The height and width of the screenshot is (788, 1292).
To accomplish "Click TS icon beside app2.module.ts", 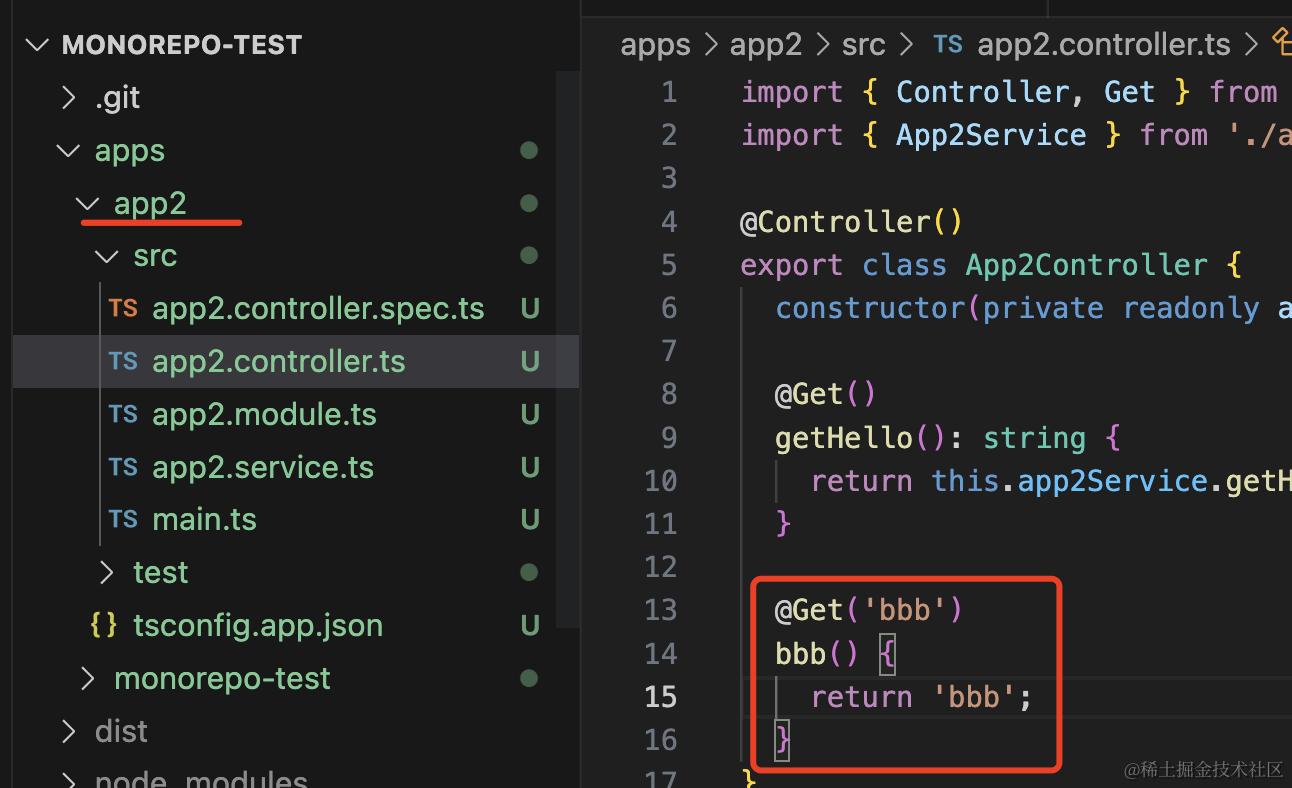I will (x=123, y=414).
